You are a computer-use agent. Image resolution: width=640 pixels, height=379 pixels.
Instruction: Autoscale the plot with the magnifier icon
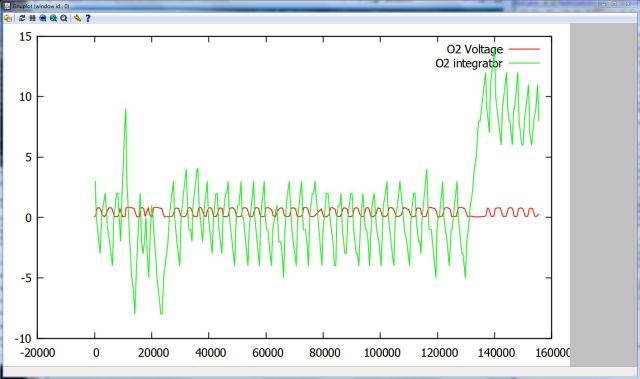64,18
